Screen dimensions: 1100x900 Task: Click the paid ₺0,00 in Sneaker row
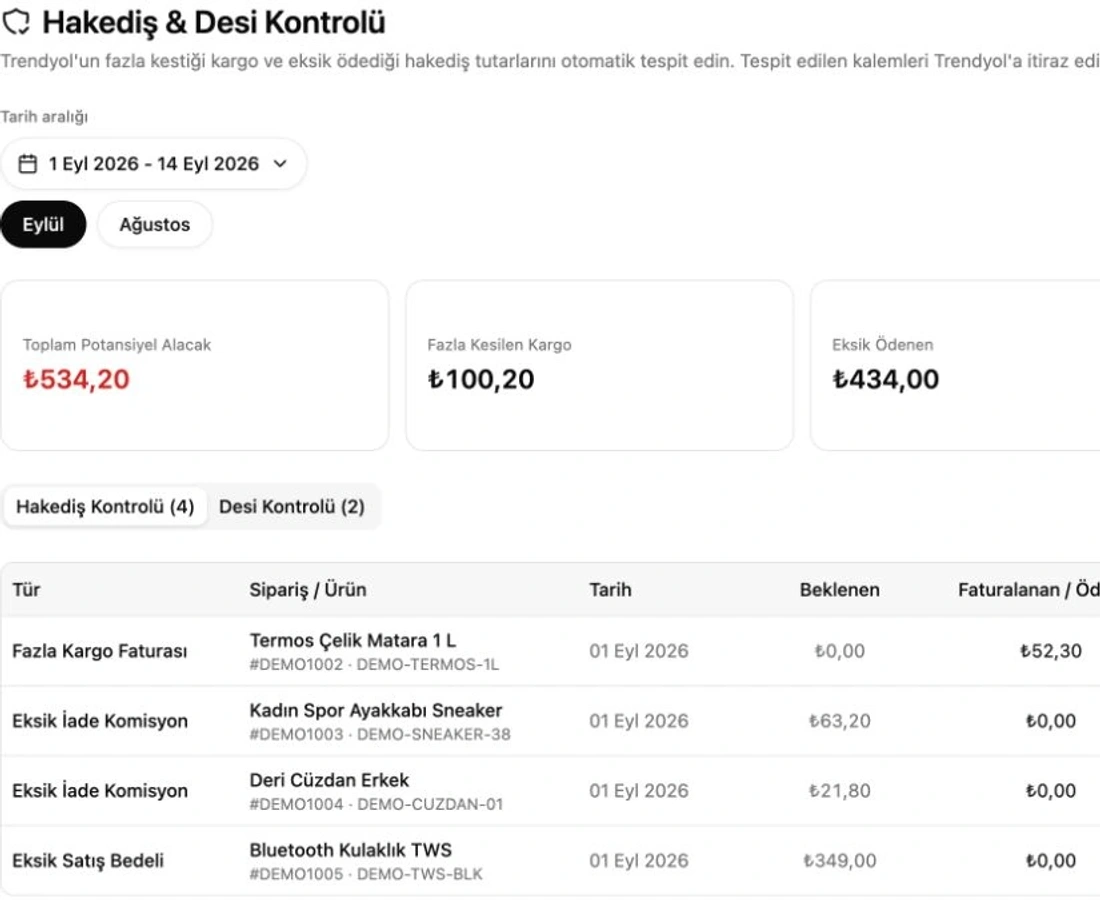point(1051,721)
